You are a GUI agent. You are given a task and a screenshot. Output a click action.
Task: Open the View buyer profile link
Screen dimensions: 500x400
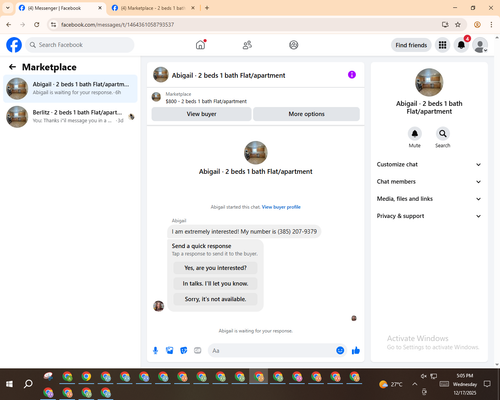[x=281, y=207]
